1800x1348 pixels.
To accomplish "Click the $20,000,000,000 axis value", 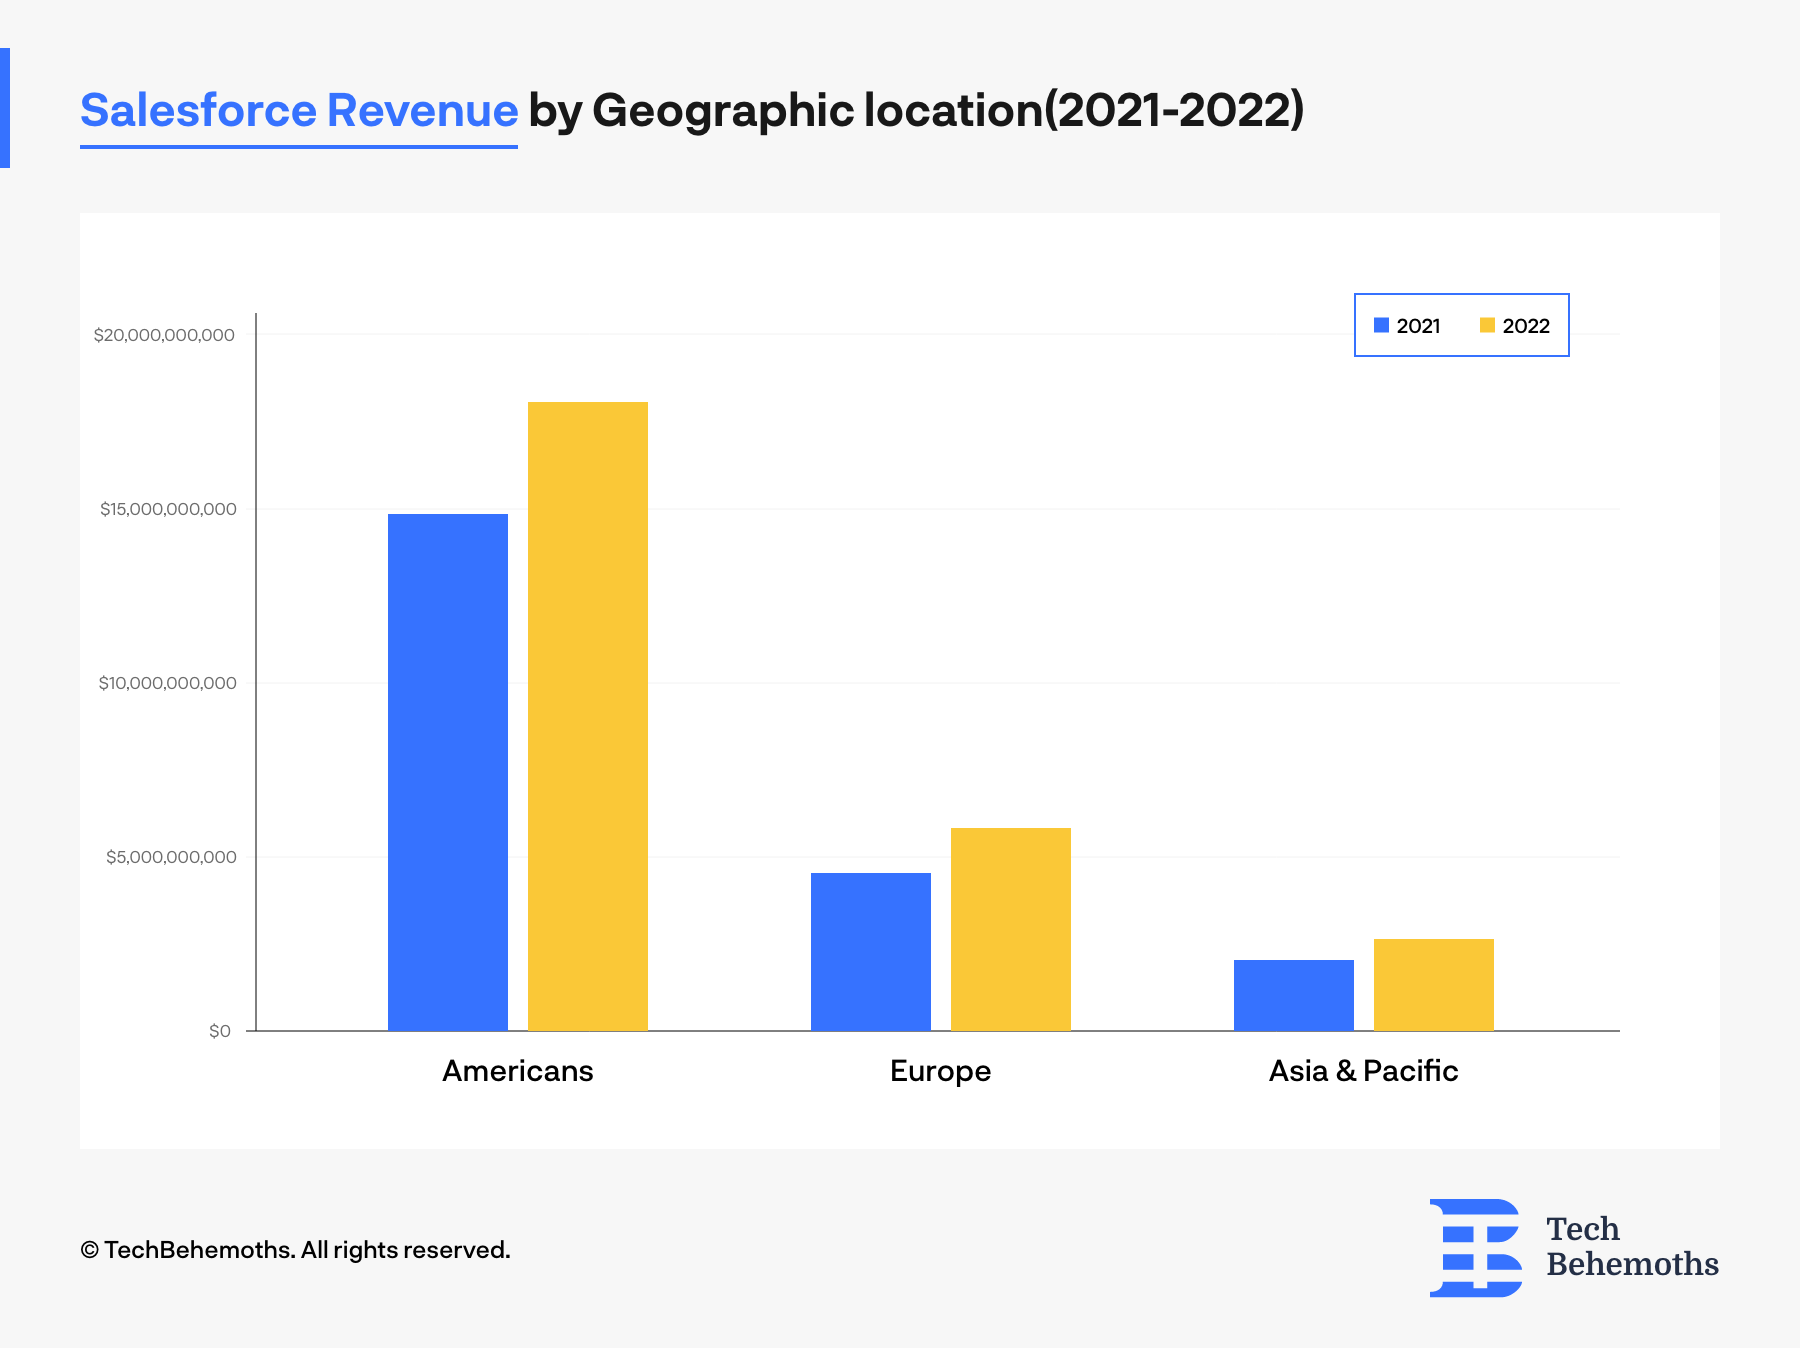I will pos(164,335).
